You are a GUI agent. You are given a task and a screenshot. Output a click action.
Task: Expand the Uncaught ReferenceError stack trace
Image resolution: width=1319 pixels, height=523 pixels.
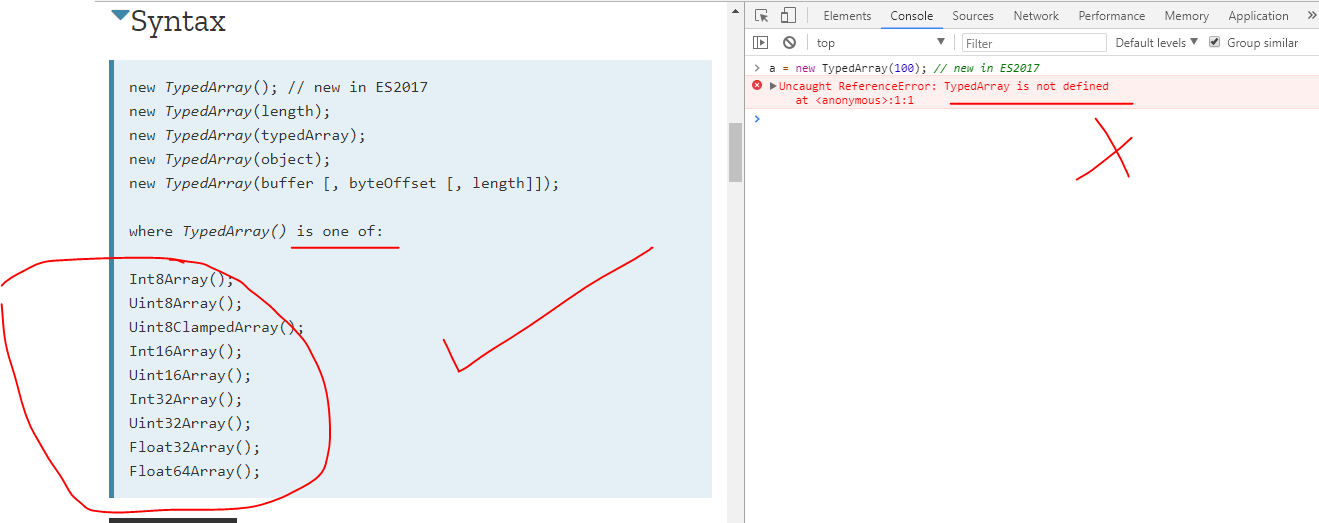coord(773,86)
